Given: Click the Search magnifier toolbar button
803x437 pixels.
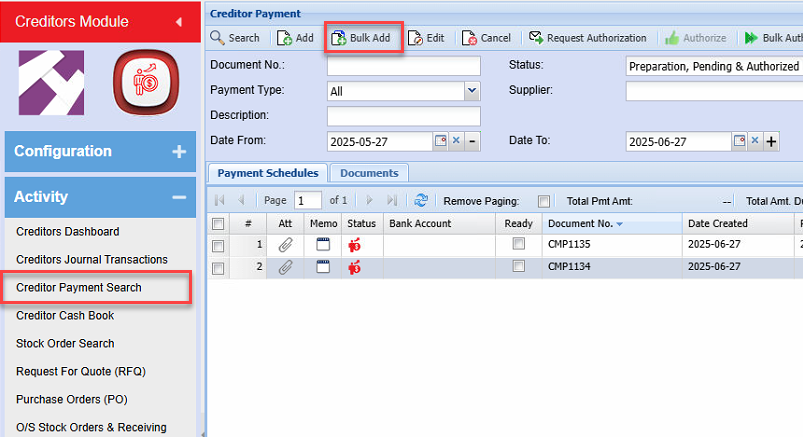Looking at the screenshot, I should (x=235, y=38).
